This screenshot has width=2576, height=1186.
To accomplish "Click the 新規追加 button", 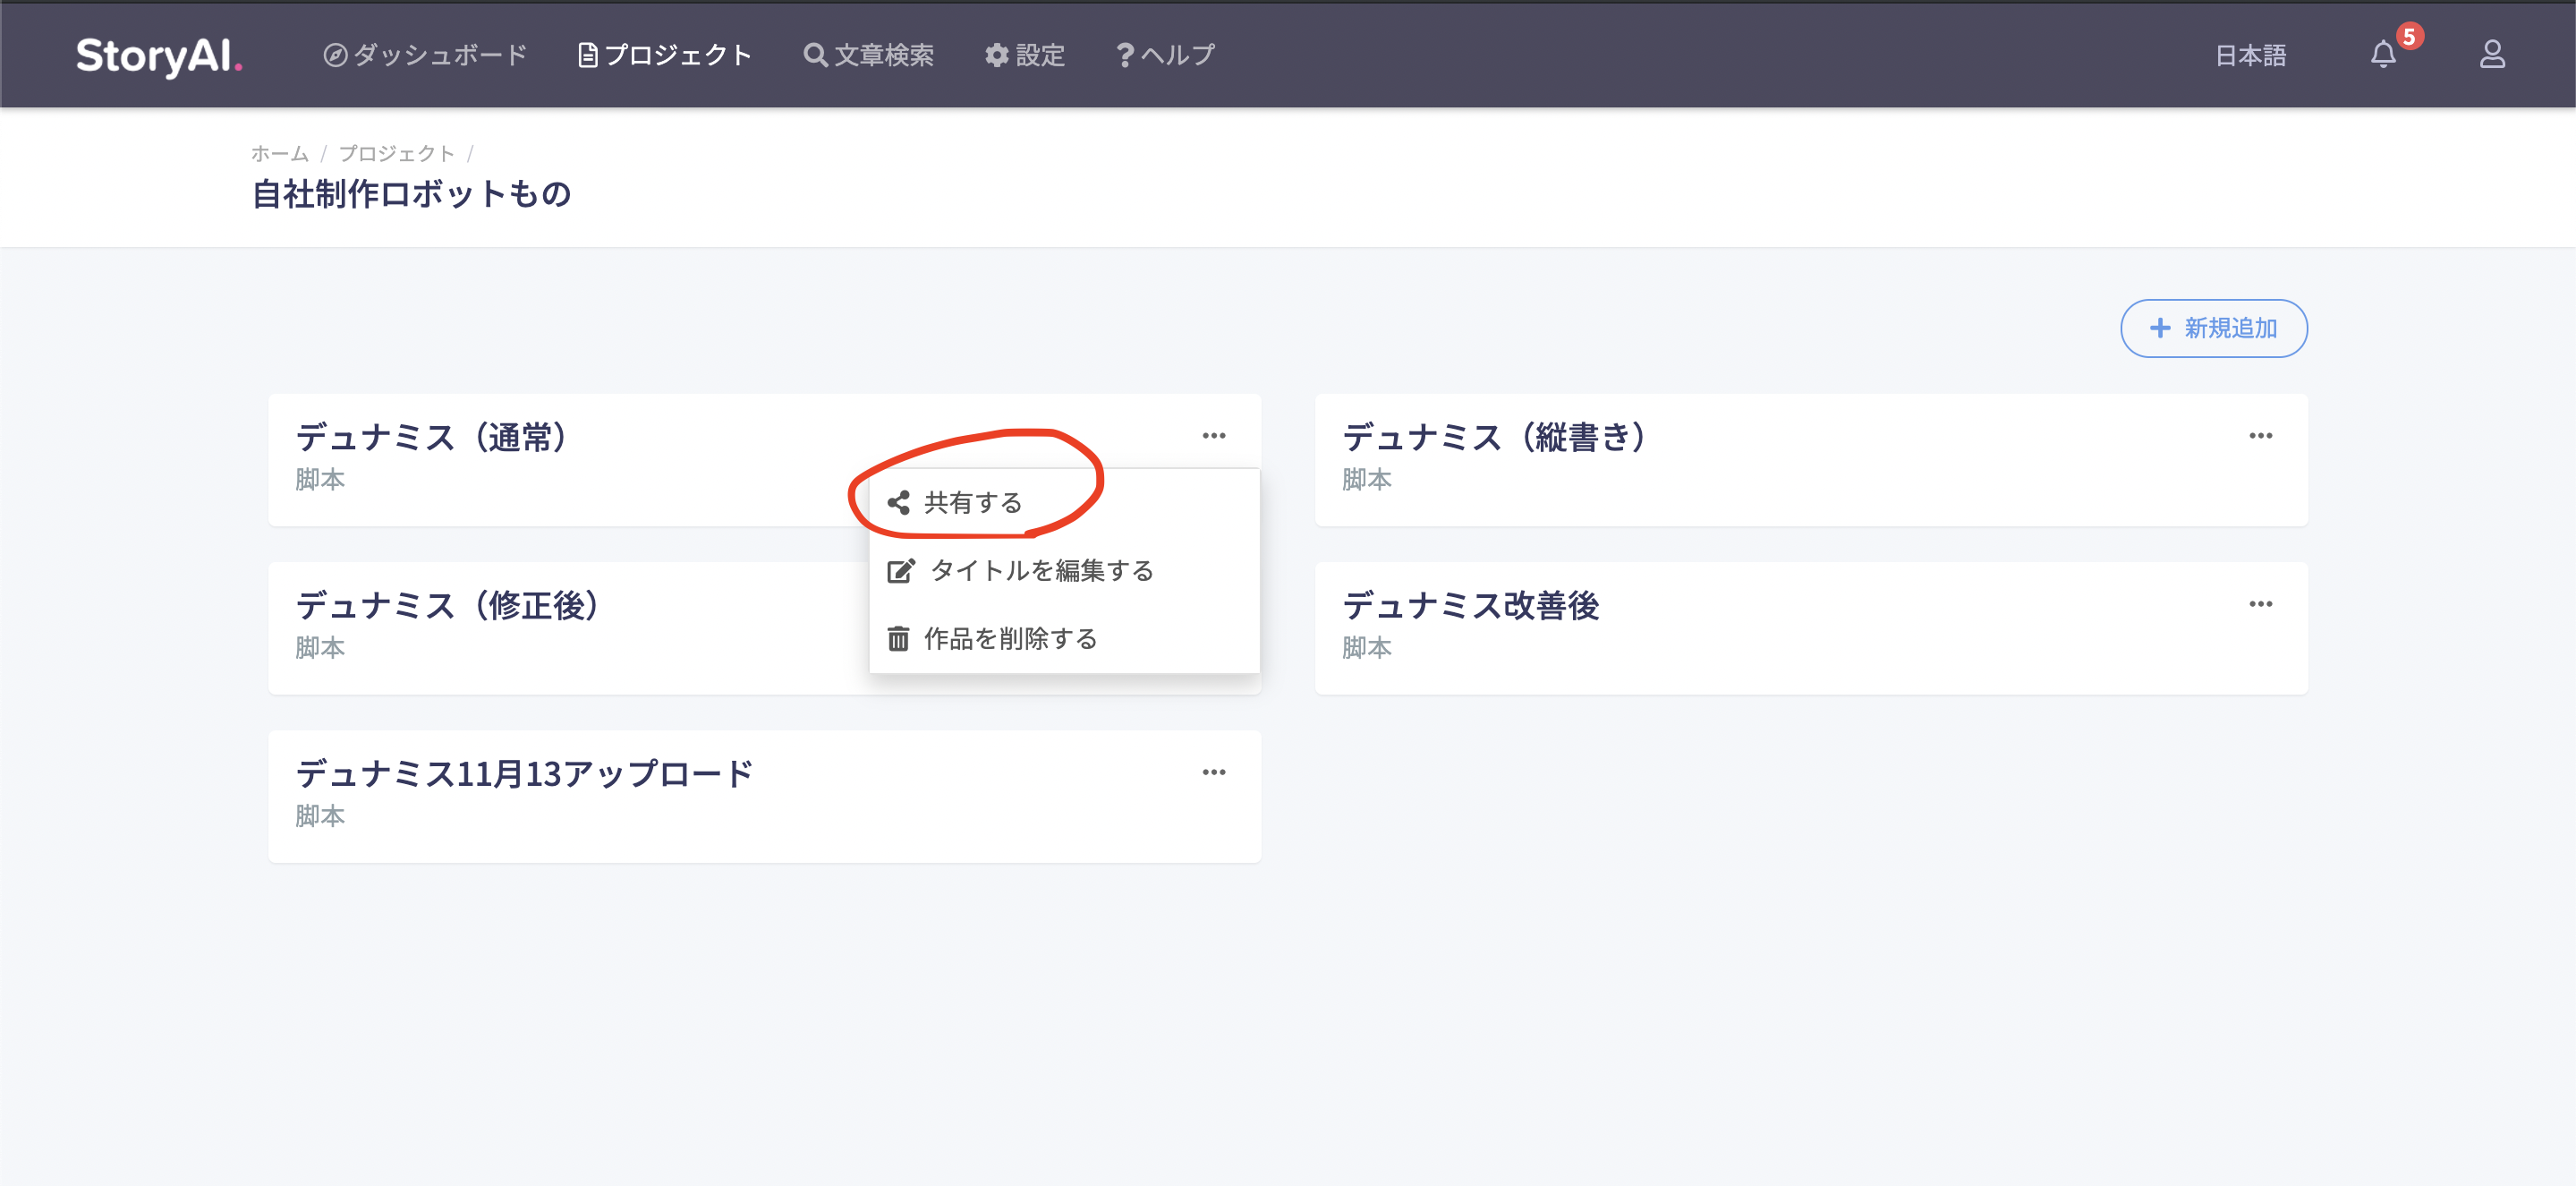I will point(2213,328).
